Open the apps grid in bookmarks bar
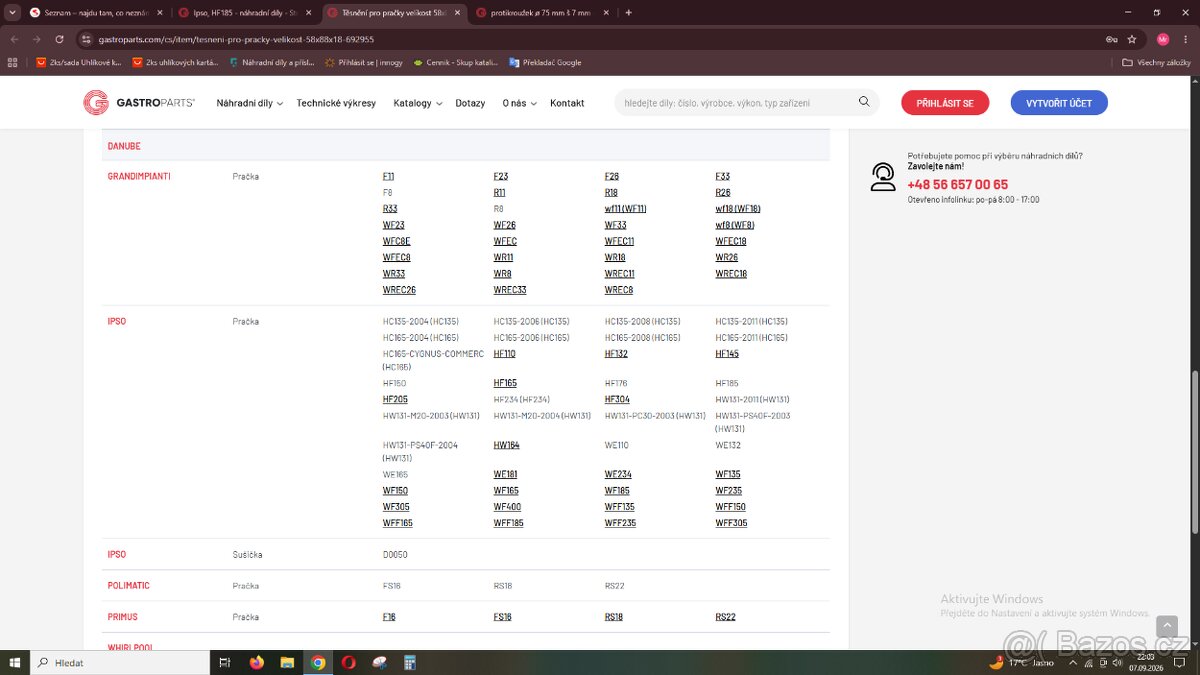 tap(11, 62)
